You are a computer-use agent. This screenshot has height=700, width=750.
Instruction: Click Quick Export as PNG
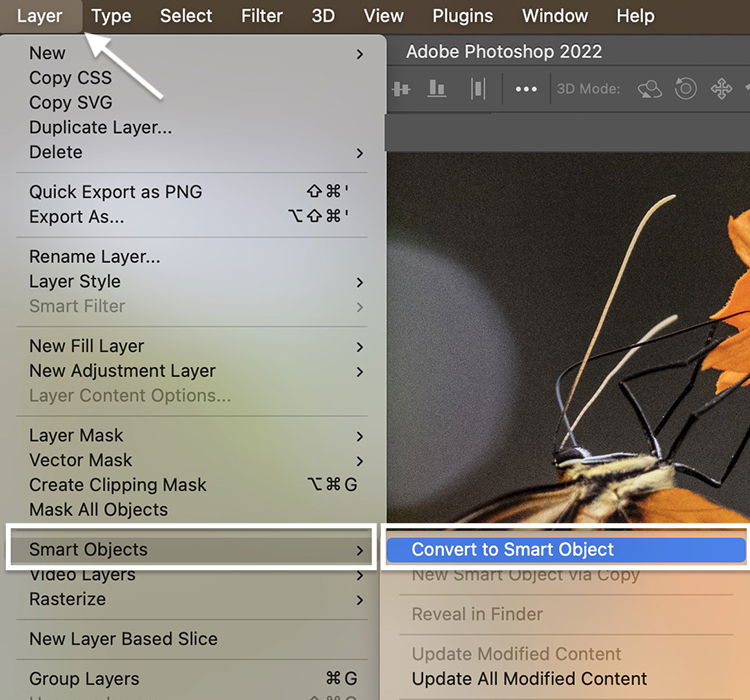115,192
